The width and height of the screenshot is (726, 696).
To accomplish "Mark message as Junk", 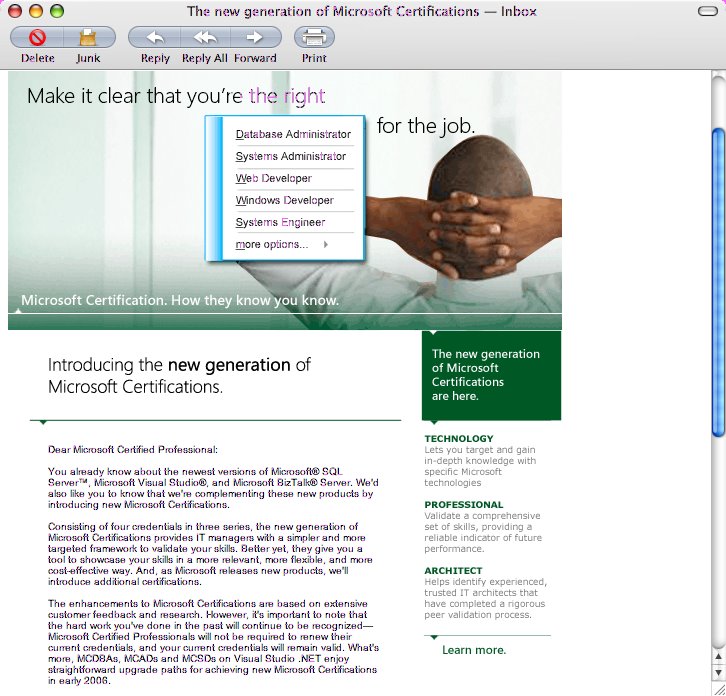I will click(88, 38).
